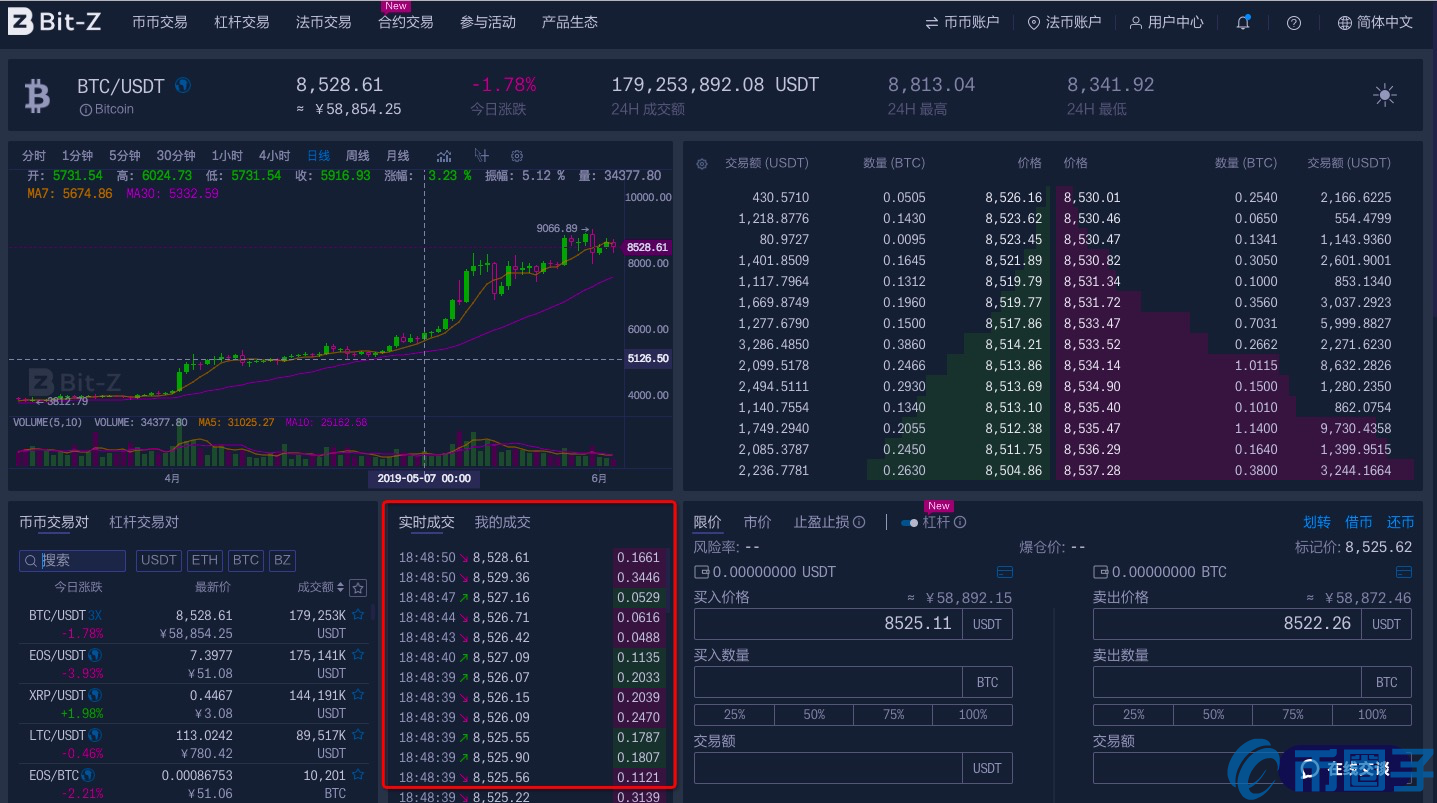The width and height of the screenshot is (1437, 803).
Task: Set chart interval to 1小时
Action: click(x=227, y=156)
